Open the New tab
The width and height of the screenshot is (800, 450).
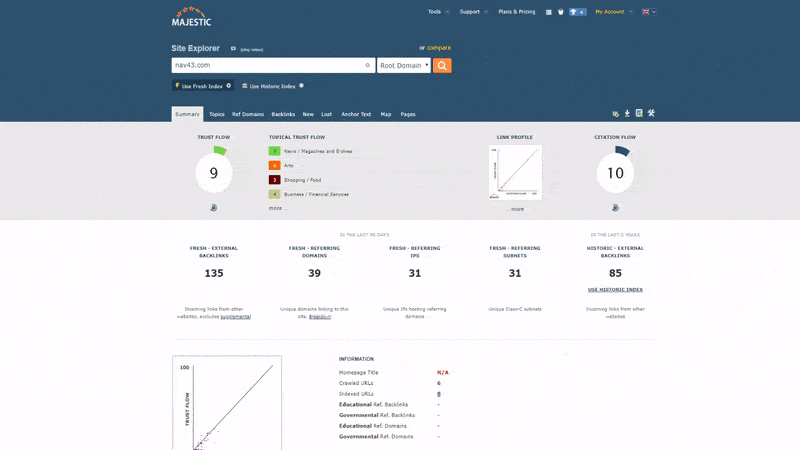pos(308,114)
